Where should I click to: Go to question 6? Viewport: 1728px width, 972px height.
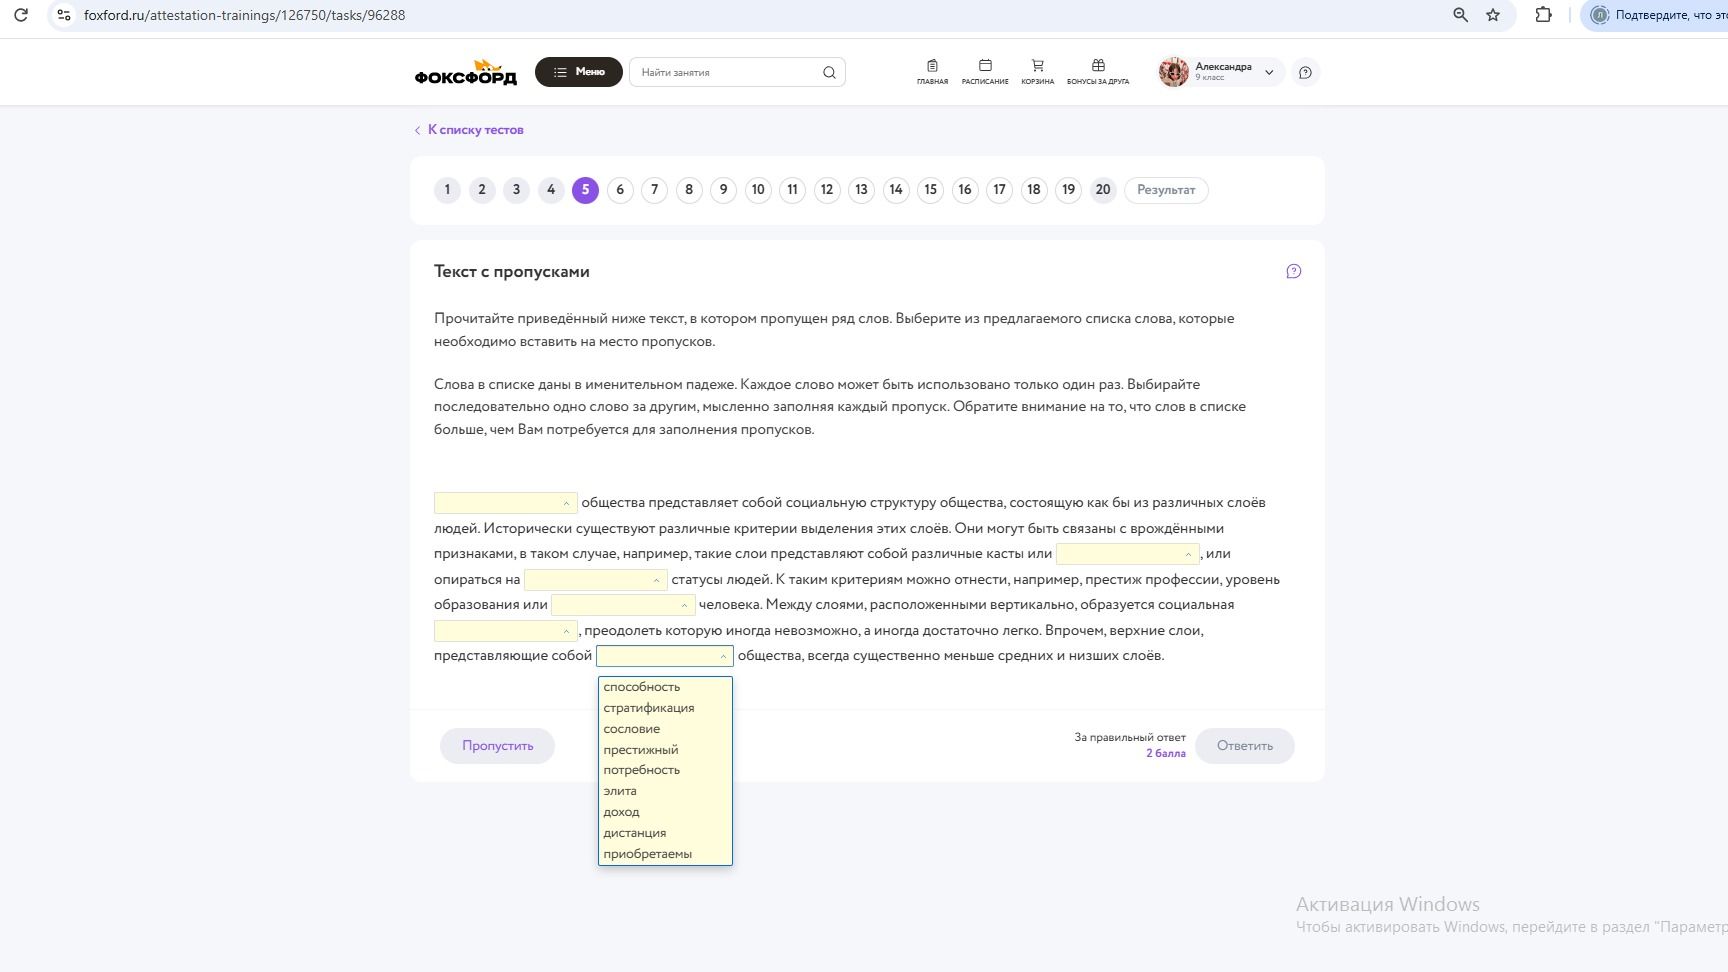coord(620,190)
